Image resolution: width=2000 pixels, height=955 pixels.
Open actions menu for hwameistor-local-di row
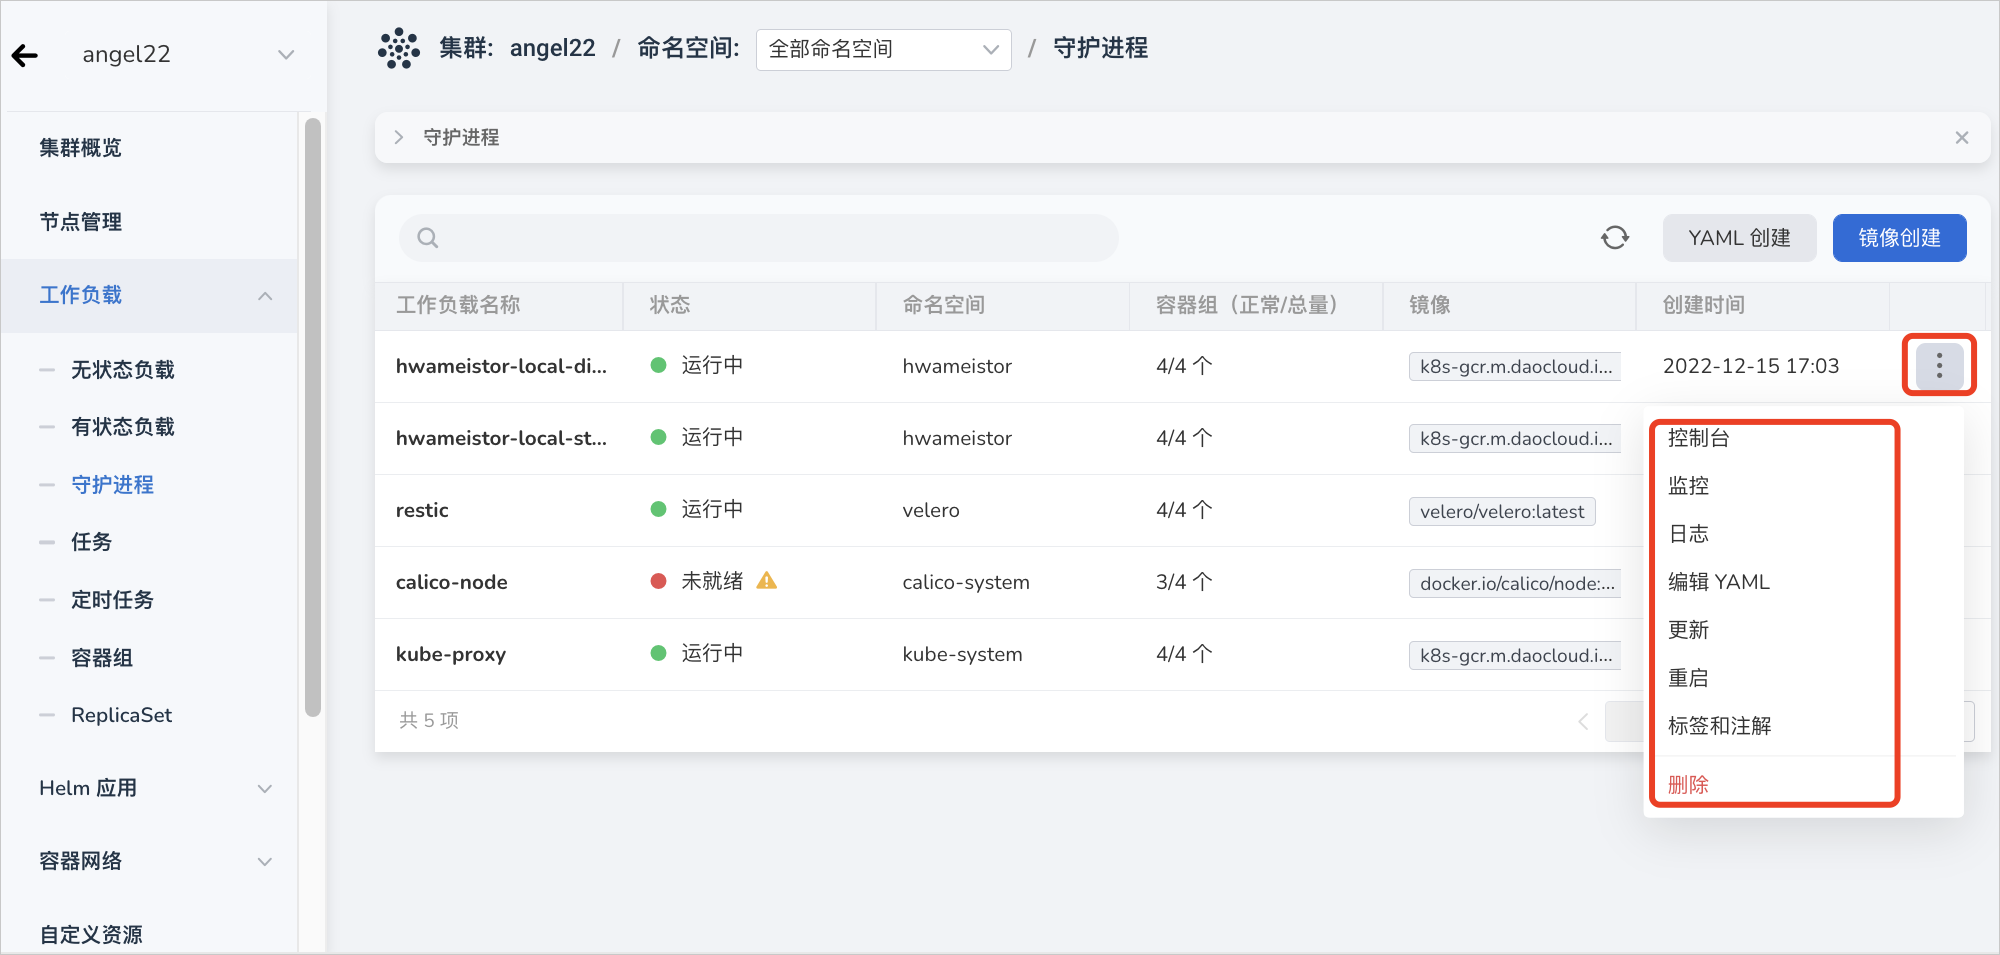coord(1939,365)
